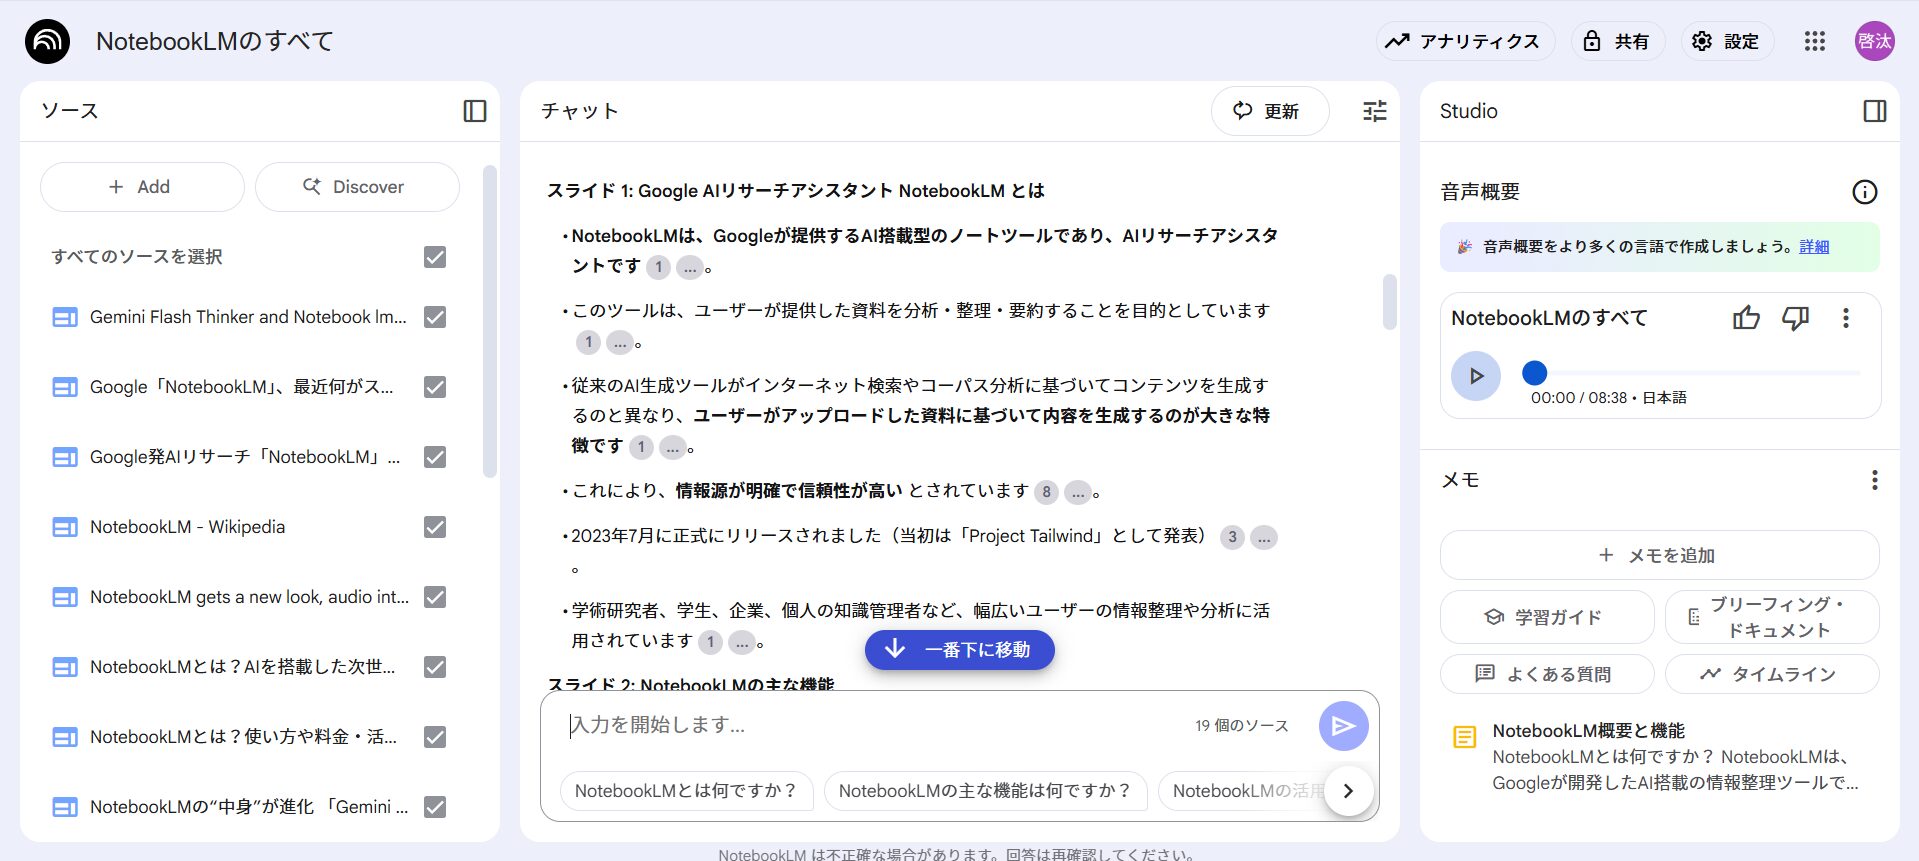Open the Google apps grid icon

[x=1815, y=41]
